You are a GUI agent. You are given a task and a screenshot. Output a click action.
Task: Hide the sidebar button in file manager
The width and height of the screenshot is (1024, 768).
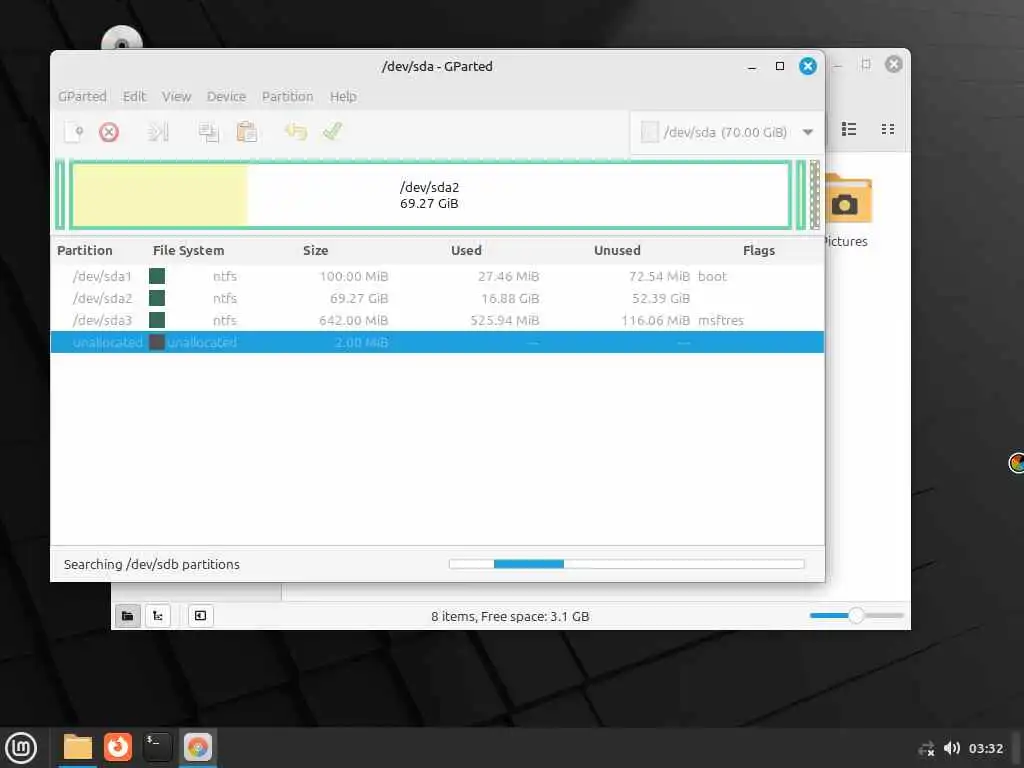pyautogui.click(x=200, y=616)
